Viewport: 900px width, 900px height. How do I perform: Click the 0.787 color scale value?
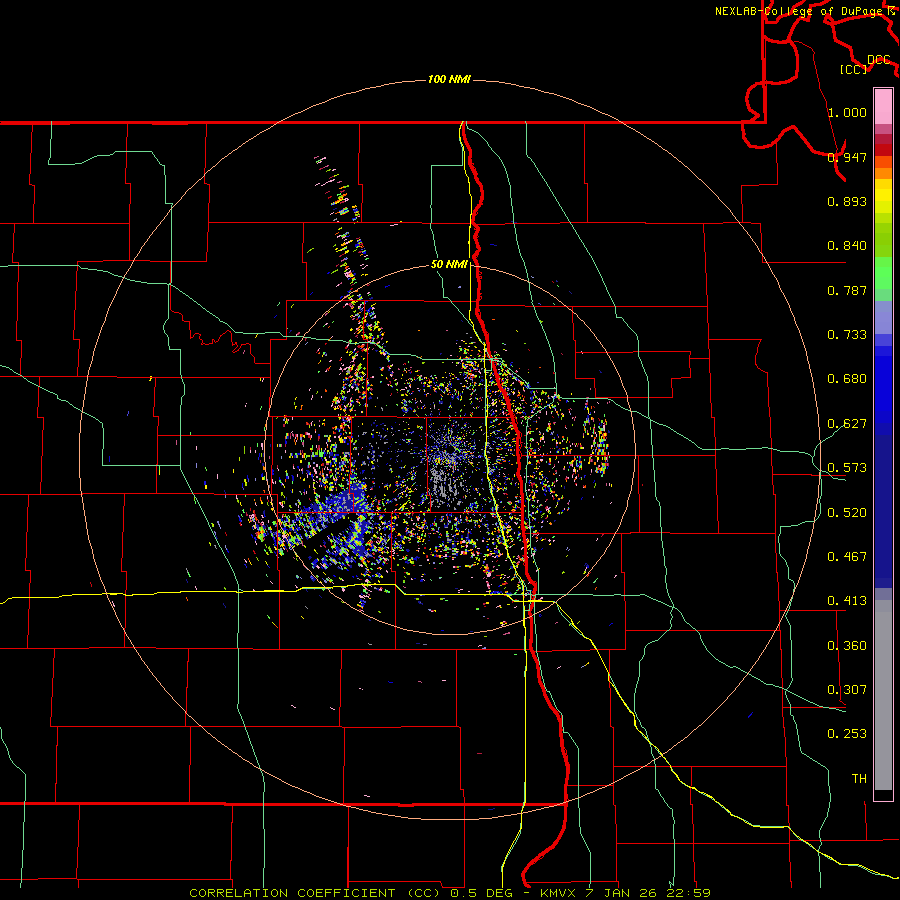point(847,290)
